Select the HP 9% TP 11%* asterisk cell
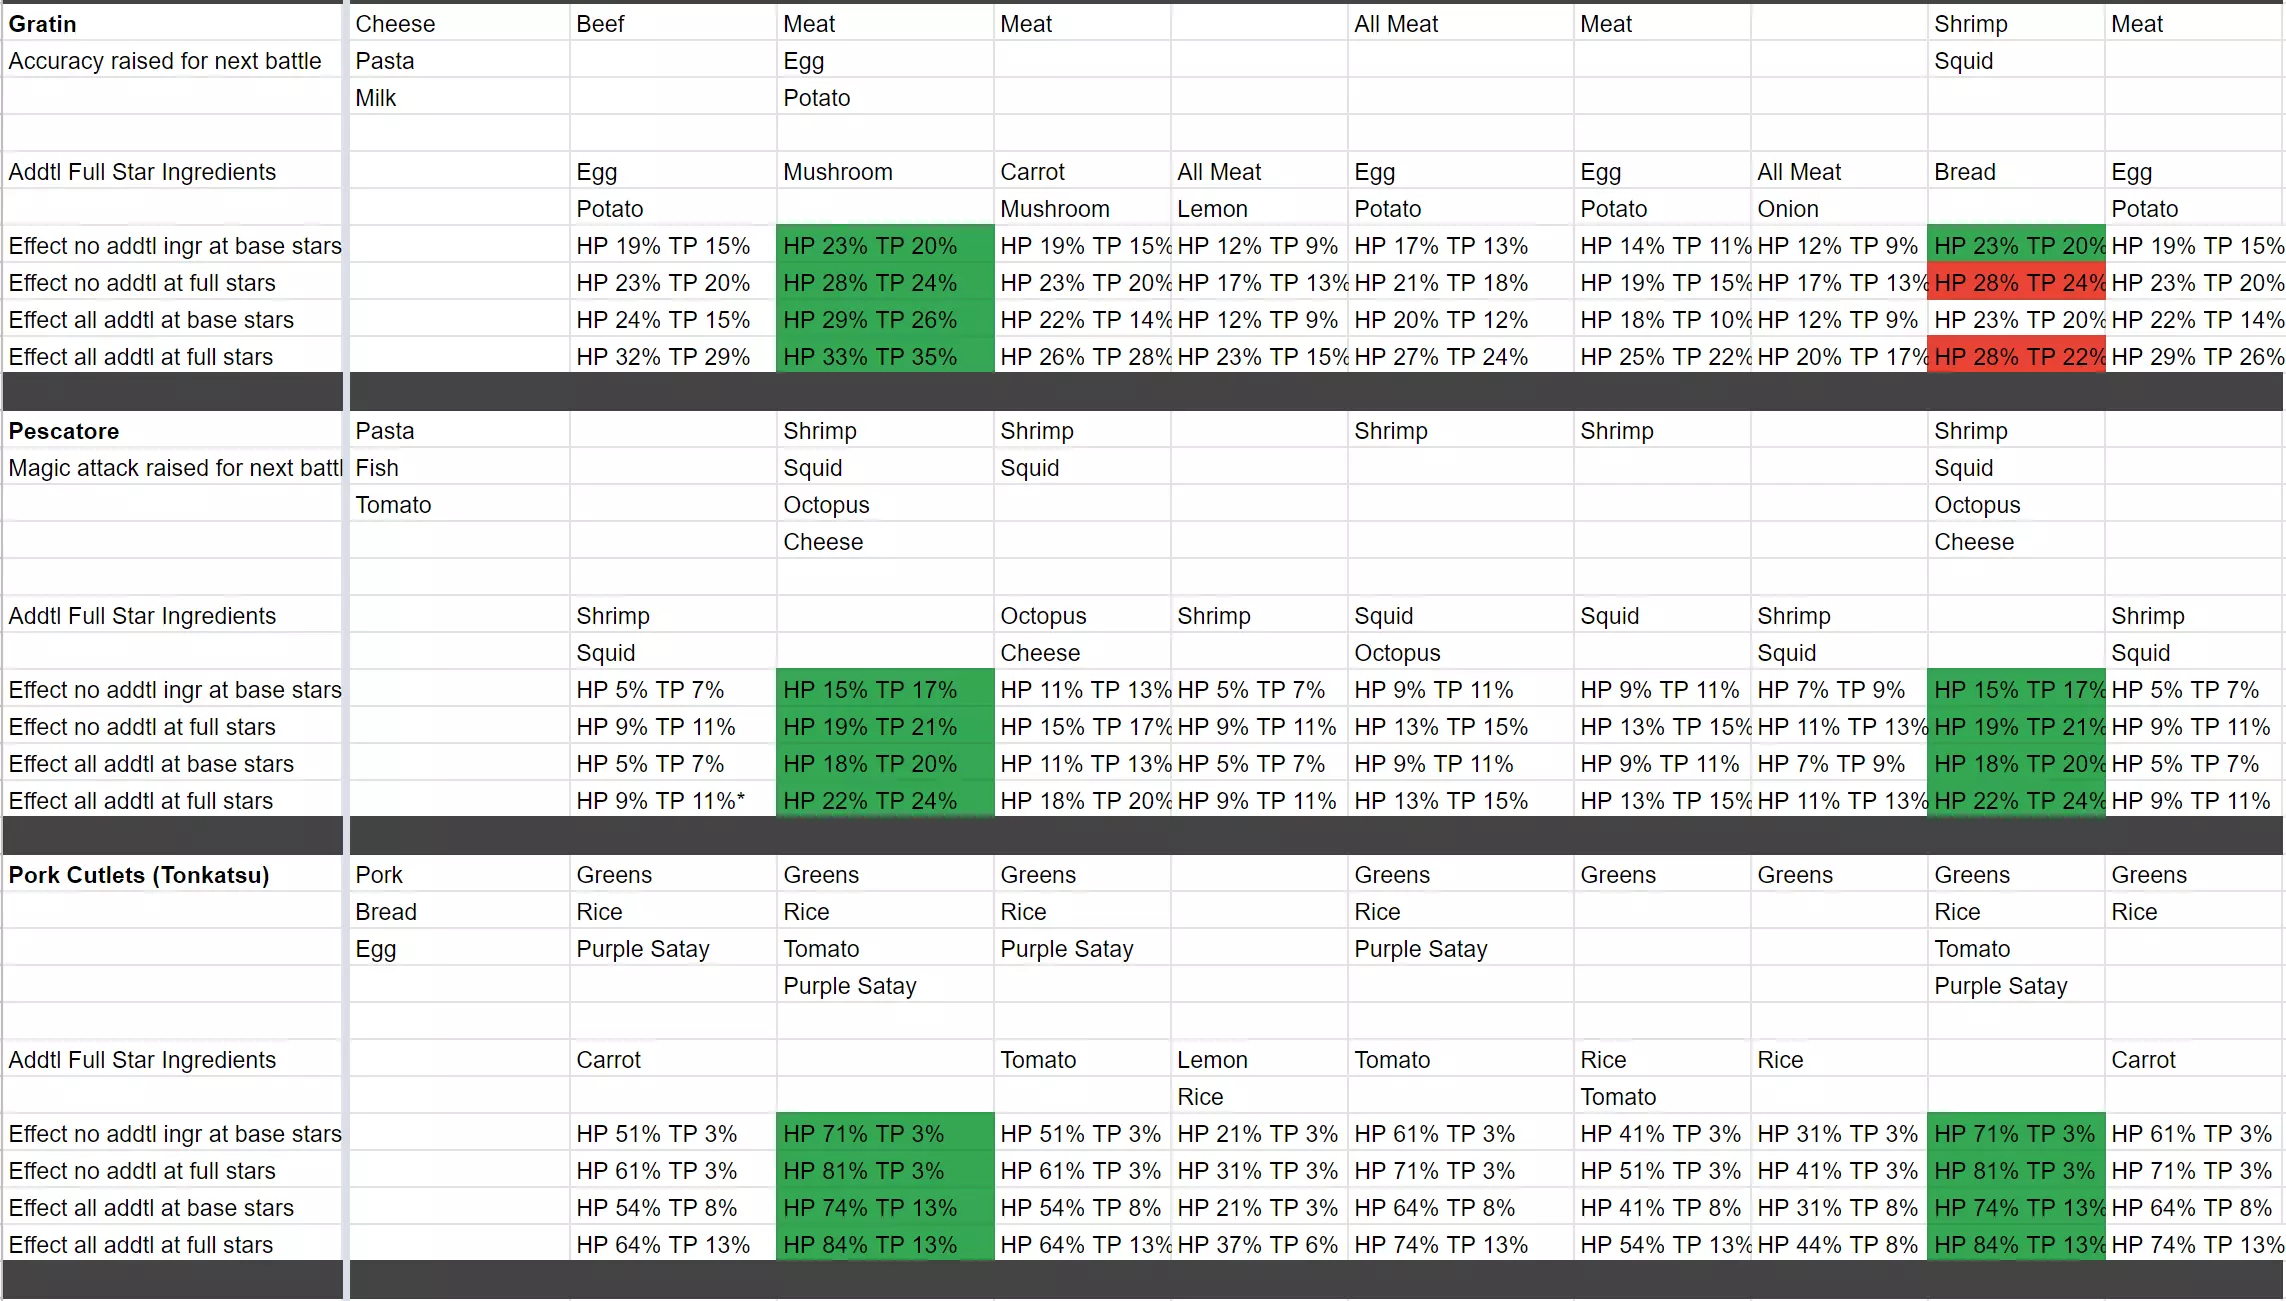The image size is (2286, 1301). (x=661, y=801)
